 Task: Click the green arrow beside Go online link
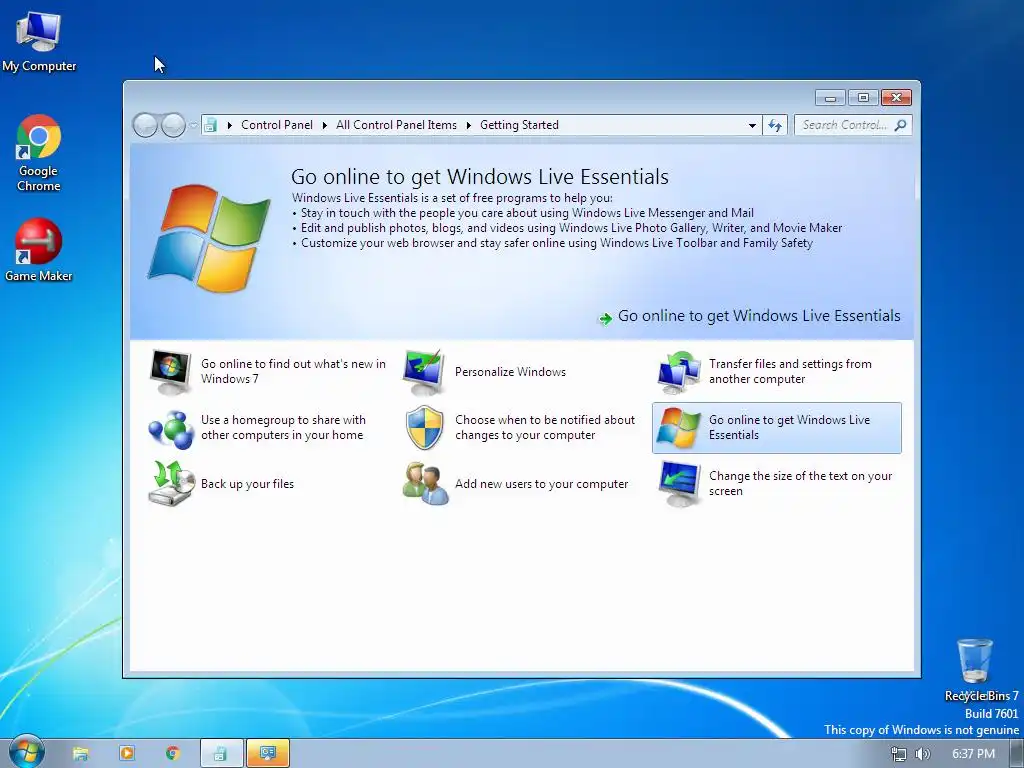[x=605, y=318]
